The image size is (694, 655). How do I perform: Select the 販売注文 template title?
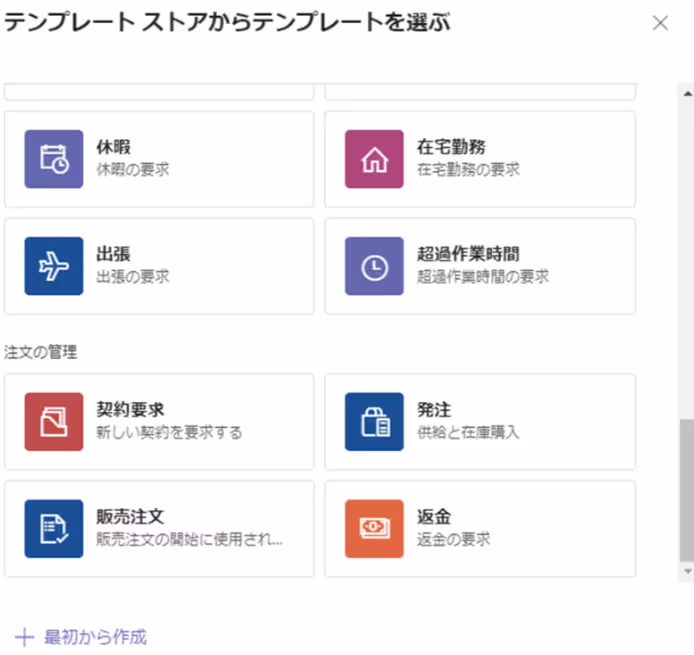point(131,517)
